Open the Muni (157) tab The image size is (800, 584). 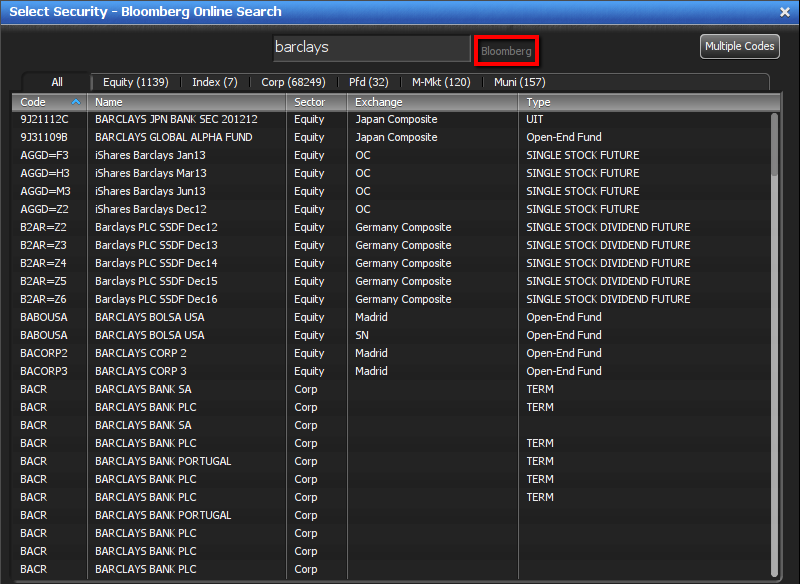point(519,82)
